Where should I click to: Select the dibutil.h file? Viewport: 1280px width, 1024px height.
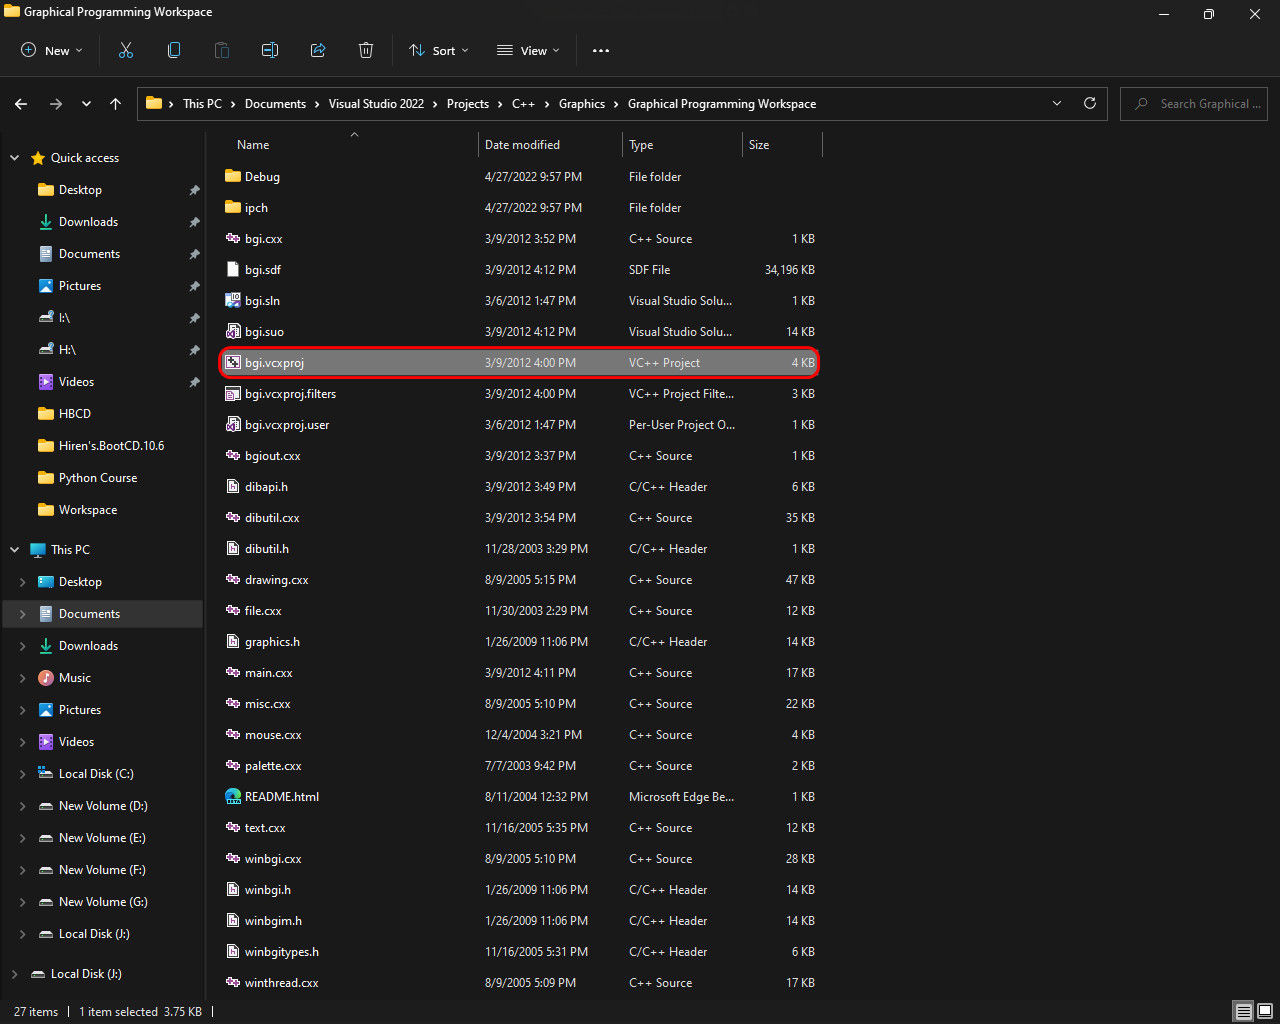click(x=519, y=549)
